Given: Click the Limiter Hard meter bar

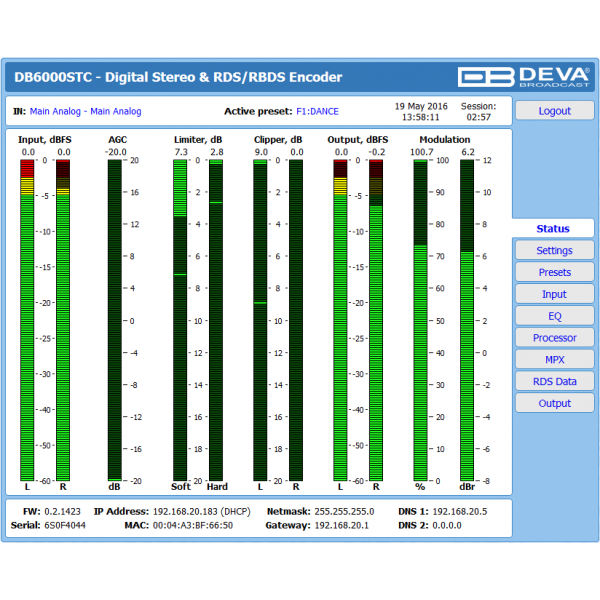Looking at the screenshot, I should click(x=216, y=320).
